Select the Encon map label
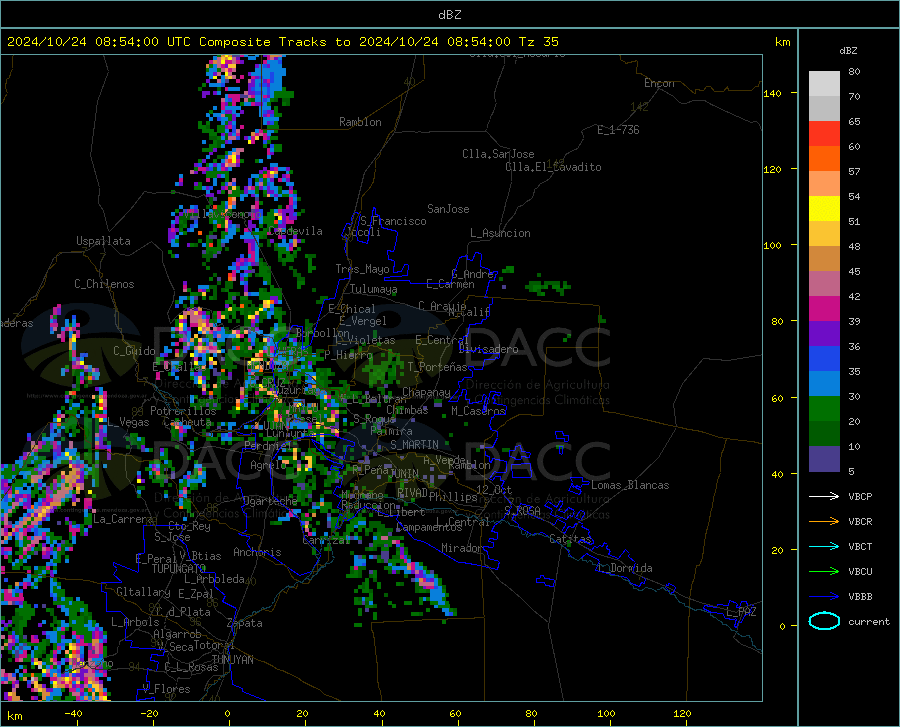 pos(659,83)
